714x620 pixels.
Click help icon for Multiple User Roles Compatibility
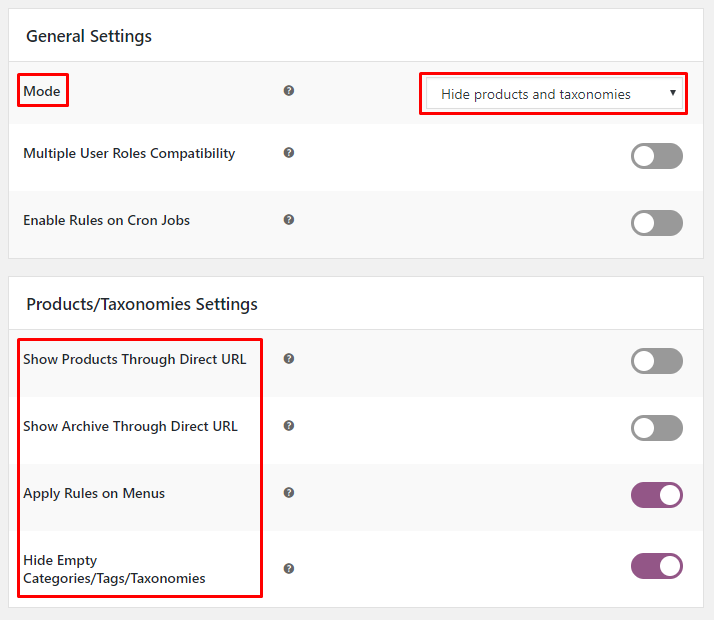pyautogui.click(x=289, y=154)
